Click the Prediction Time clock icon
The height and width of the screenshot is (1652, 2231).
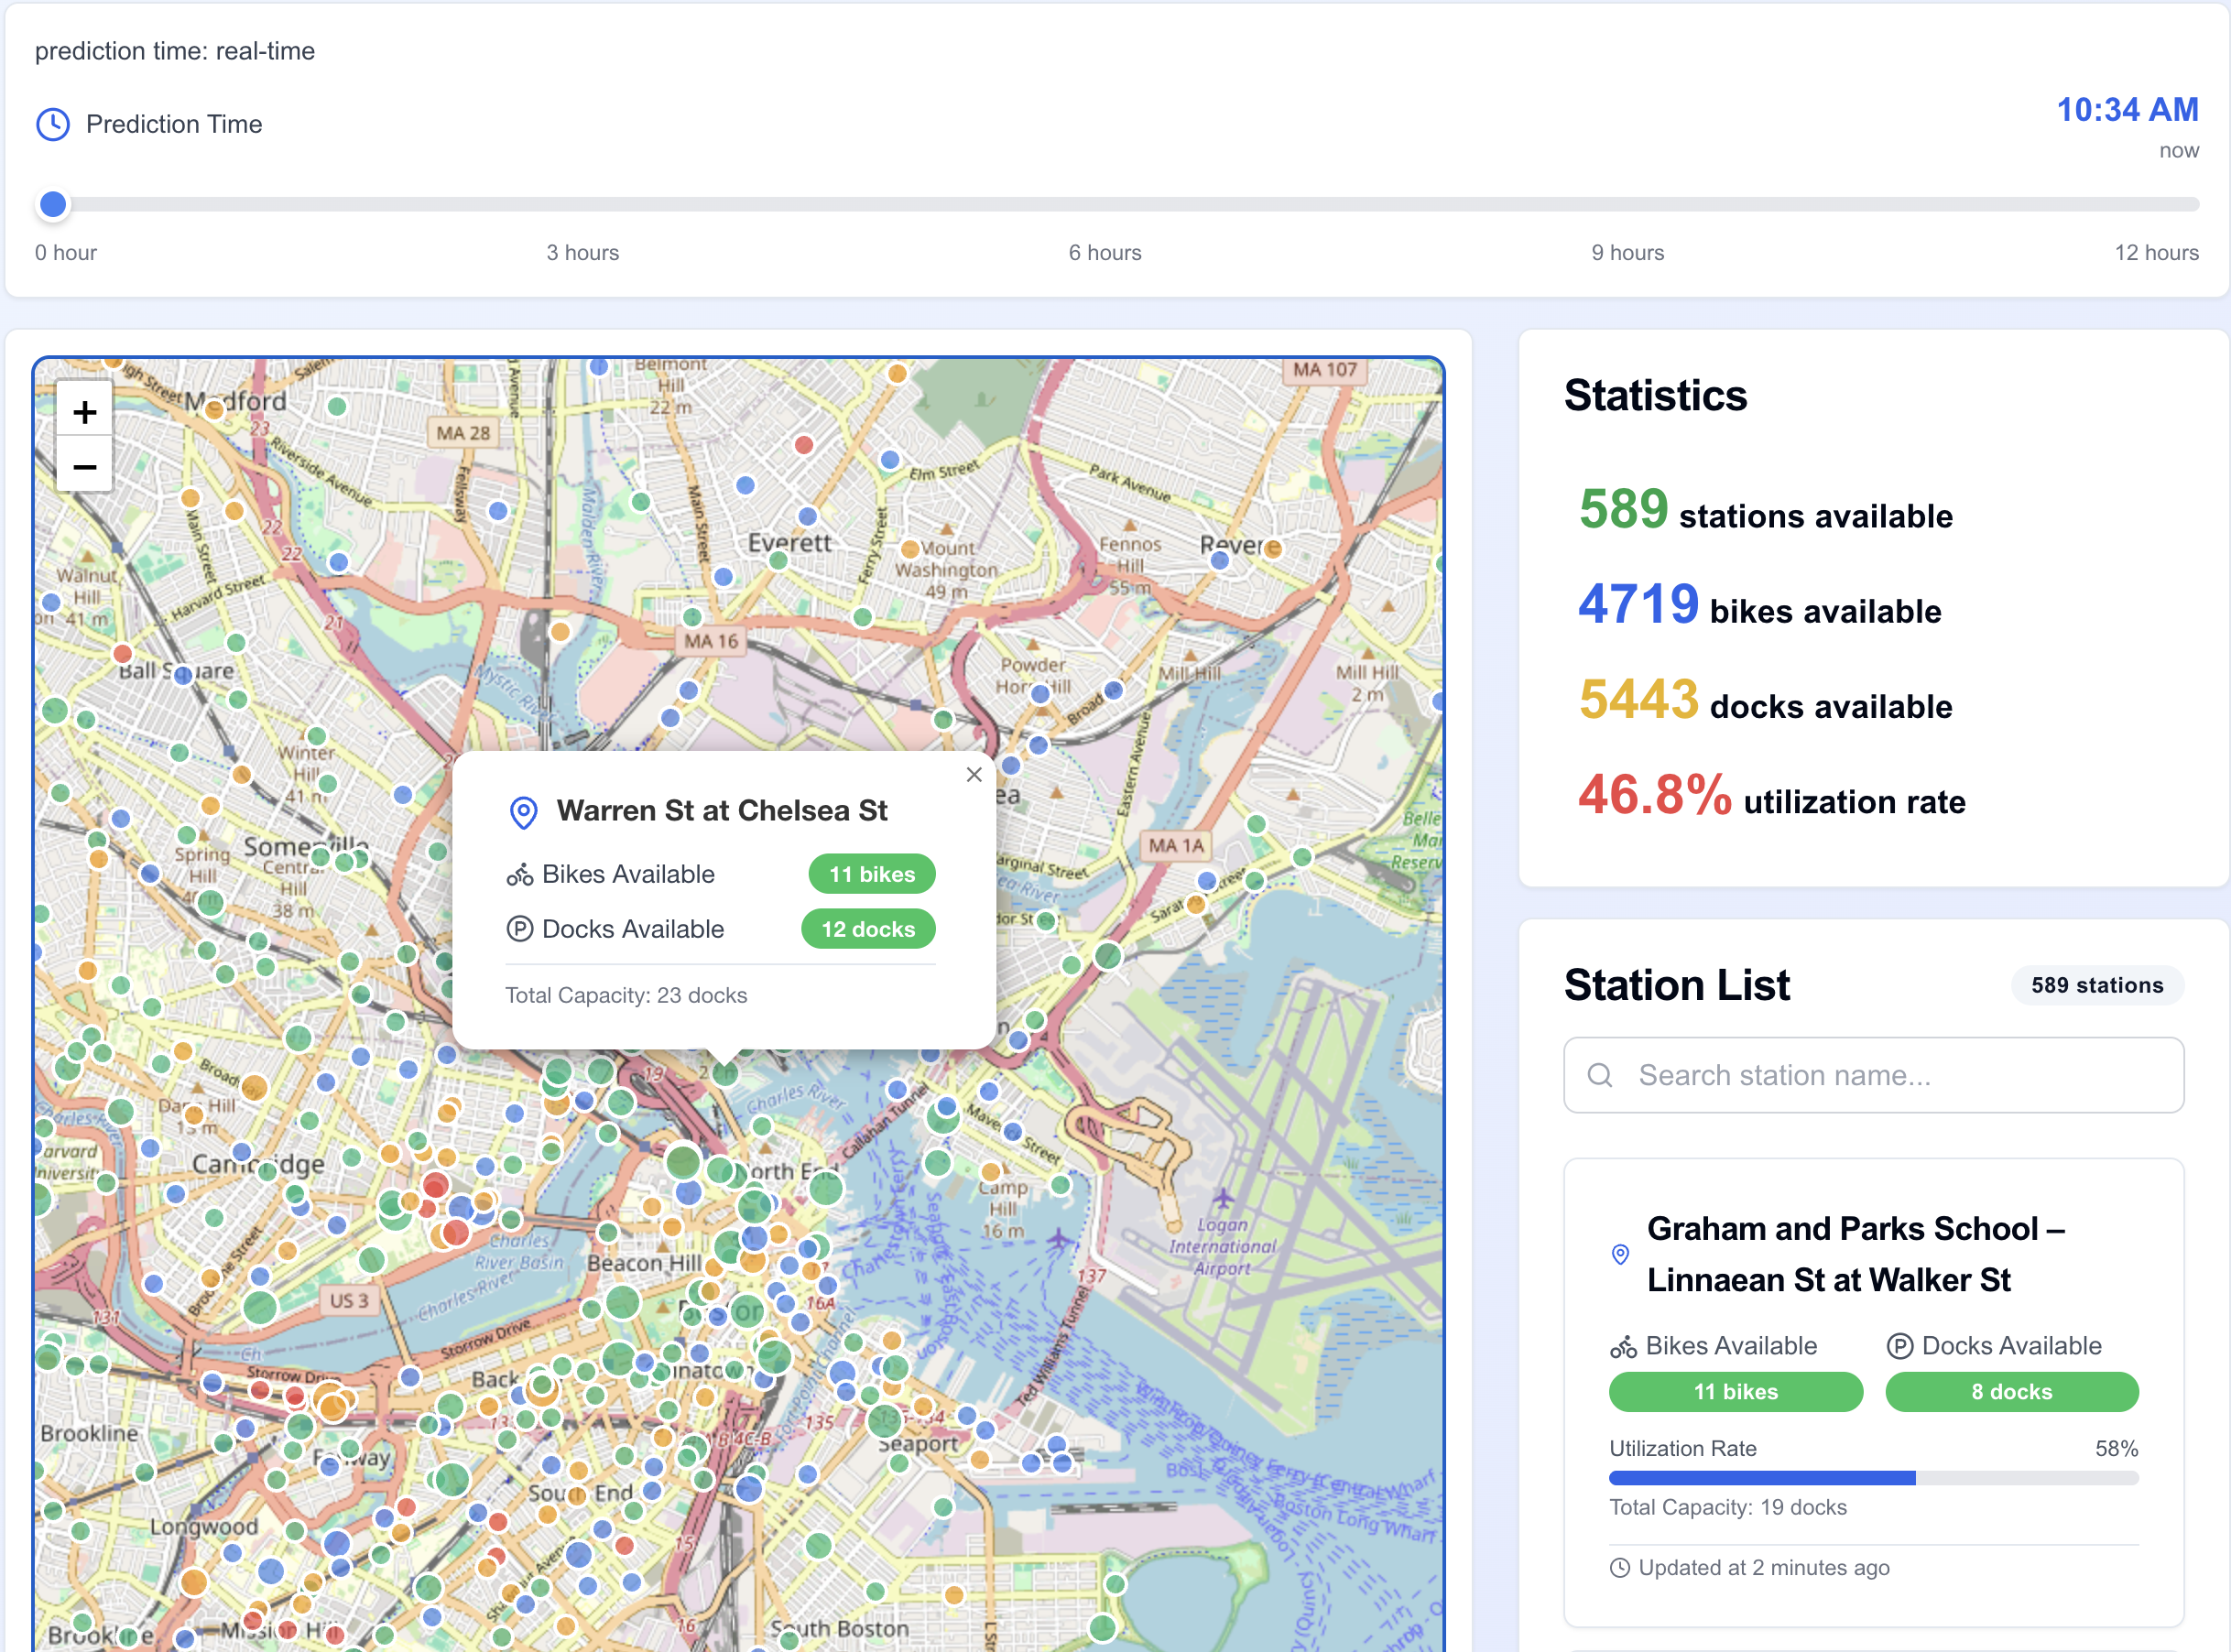53,124
